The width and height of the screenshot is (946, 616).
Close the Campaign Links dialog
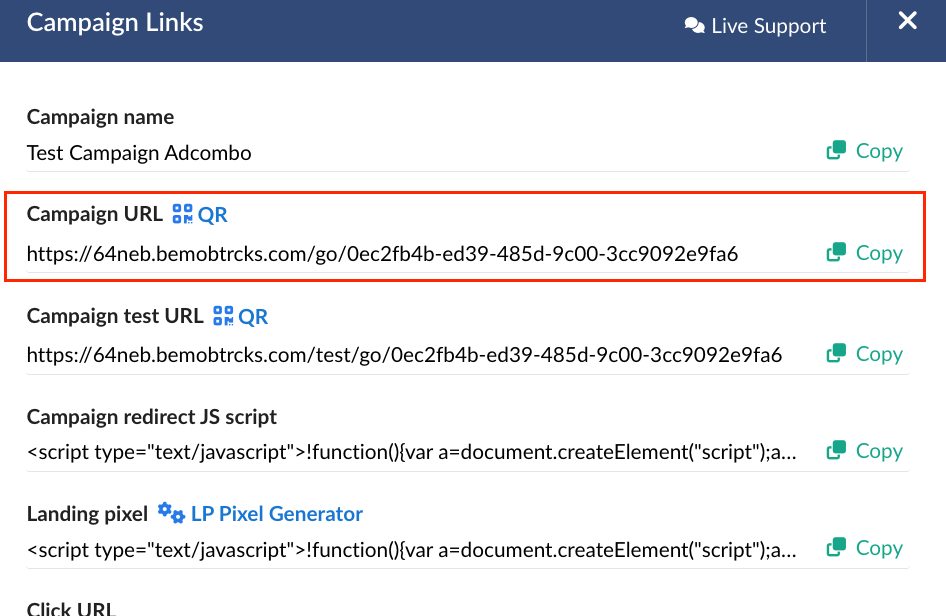pyautogui.click(x=907, y=21)
